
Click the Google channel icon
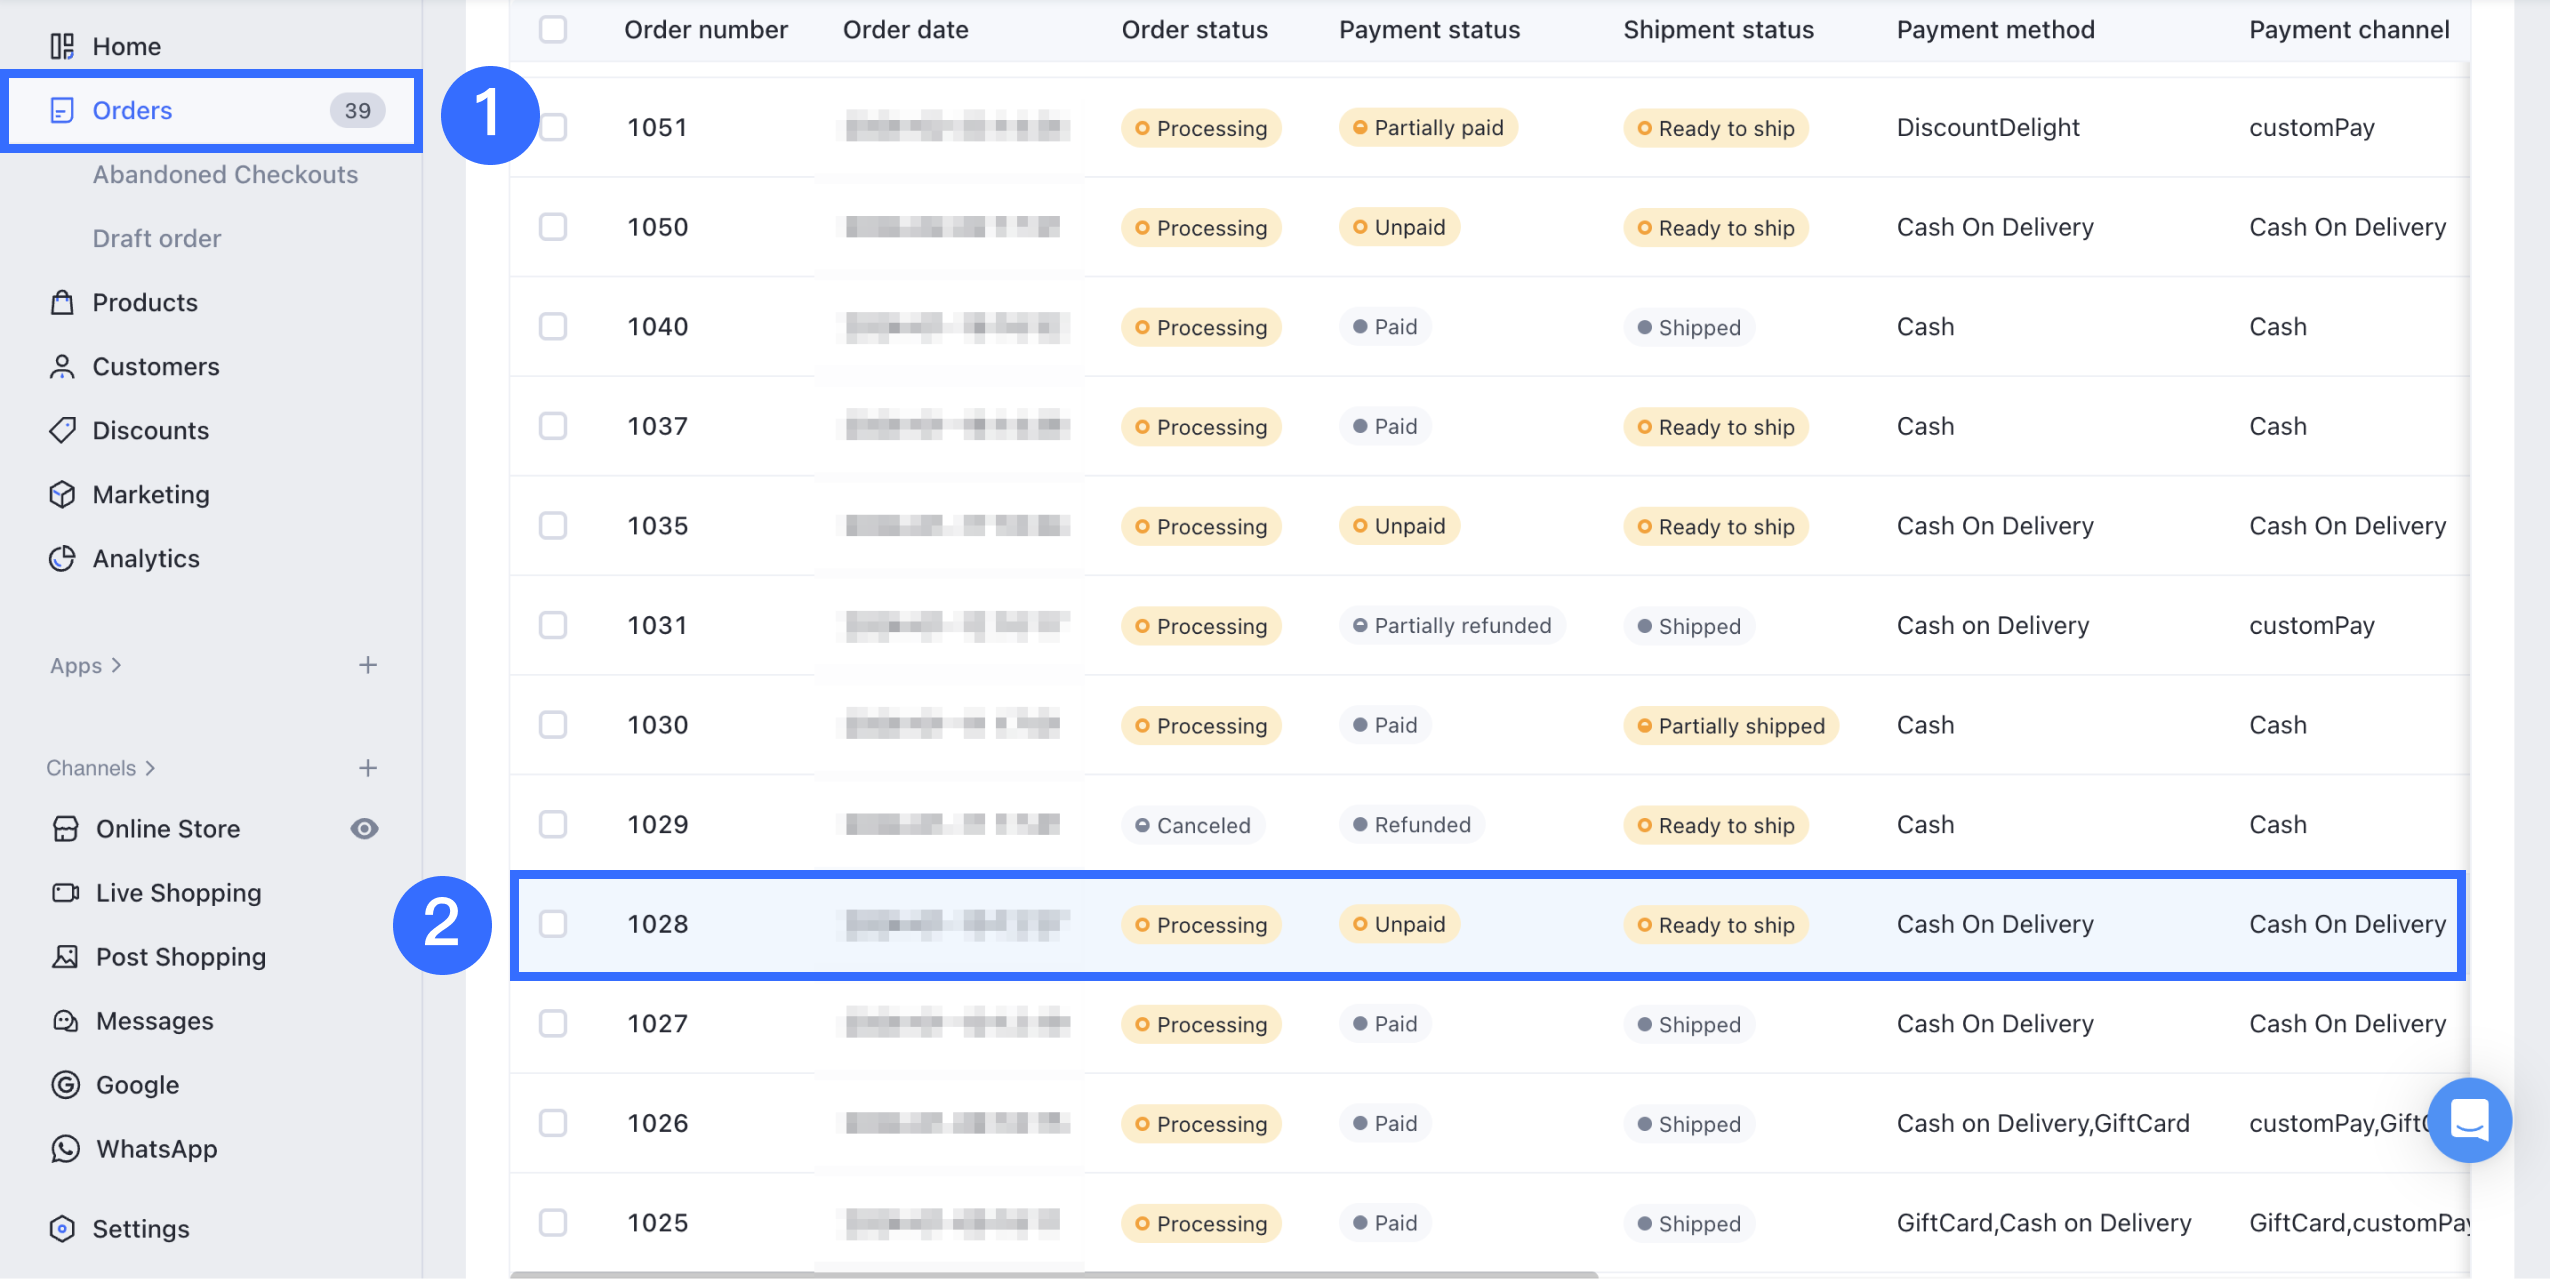(65, 1084)
